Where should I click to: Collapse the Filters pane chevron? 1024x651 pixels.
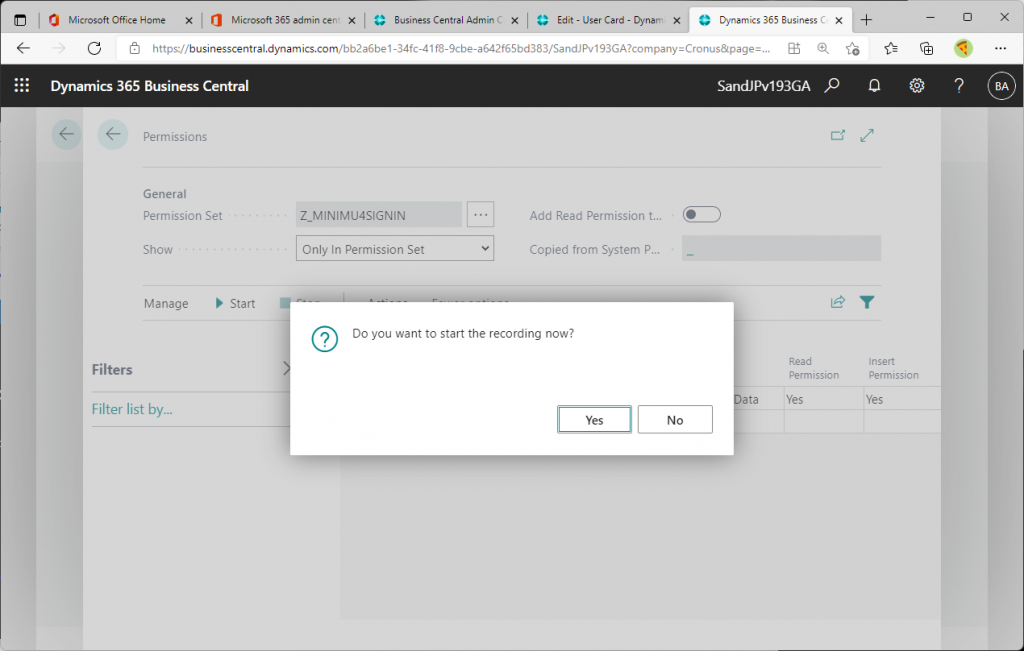tap(286, 369)
